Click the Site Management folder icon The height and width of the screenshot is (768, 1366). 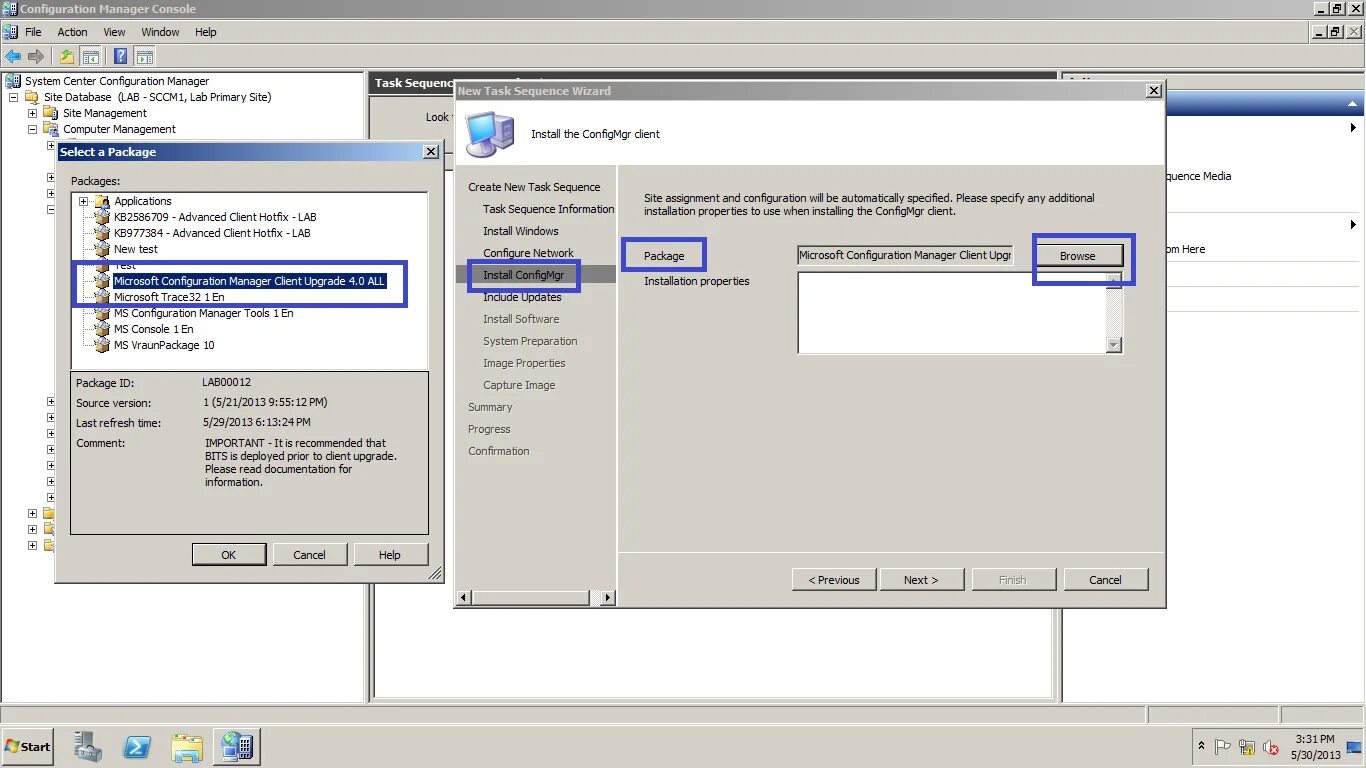pos(51,113)
